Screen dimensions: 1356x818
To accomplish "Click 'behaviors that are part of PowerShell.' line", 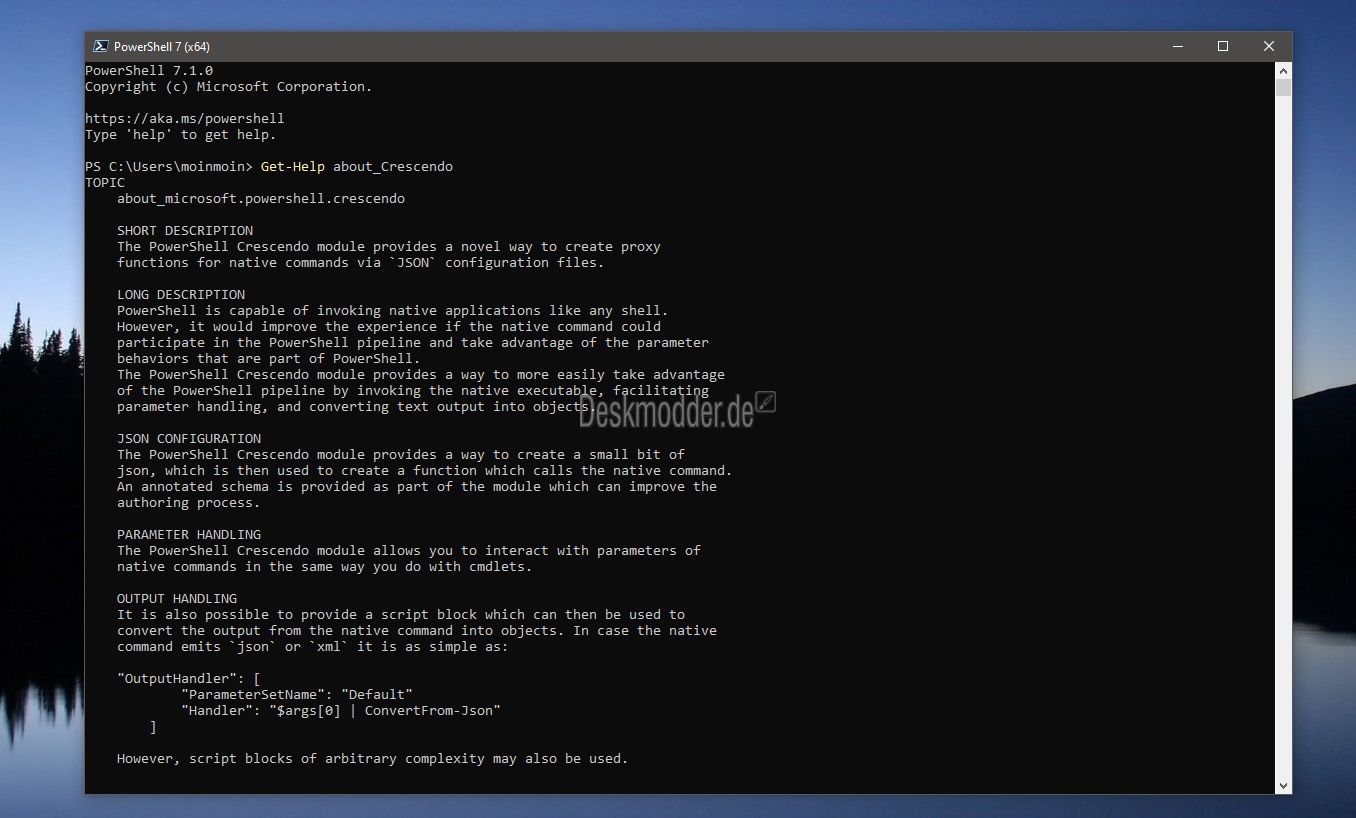I will 269,358.
